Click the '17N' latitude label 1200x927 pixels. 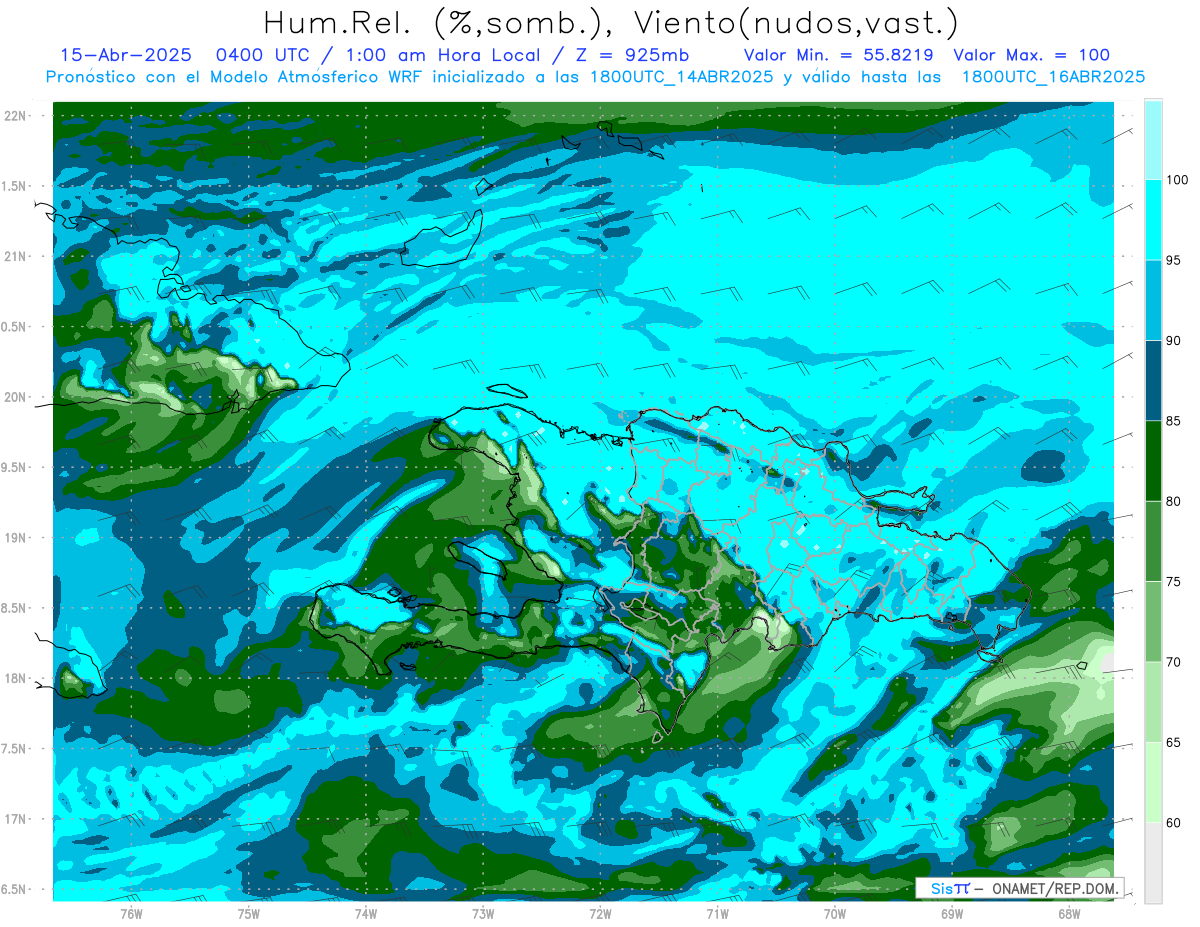(x=15, y=819)
